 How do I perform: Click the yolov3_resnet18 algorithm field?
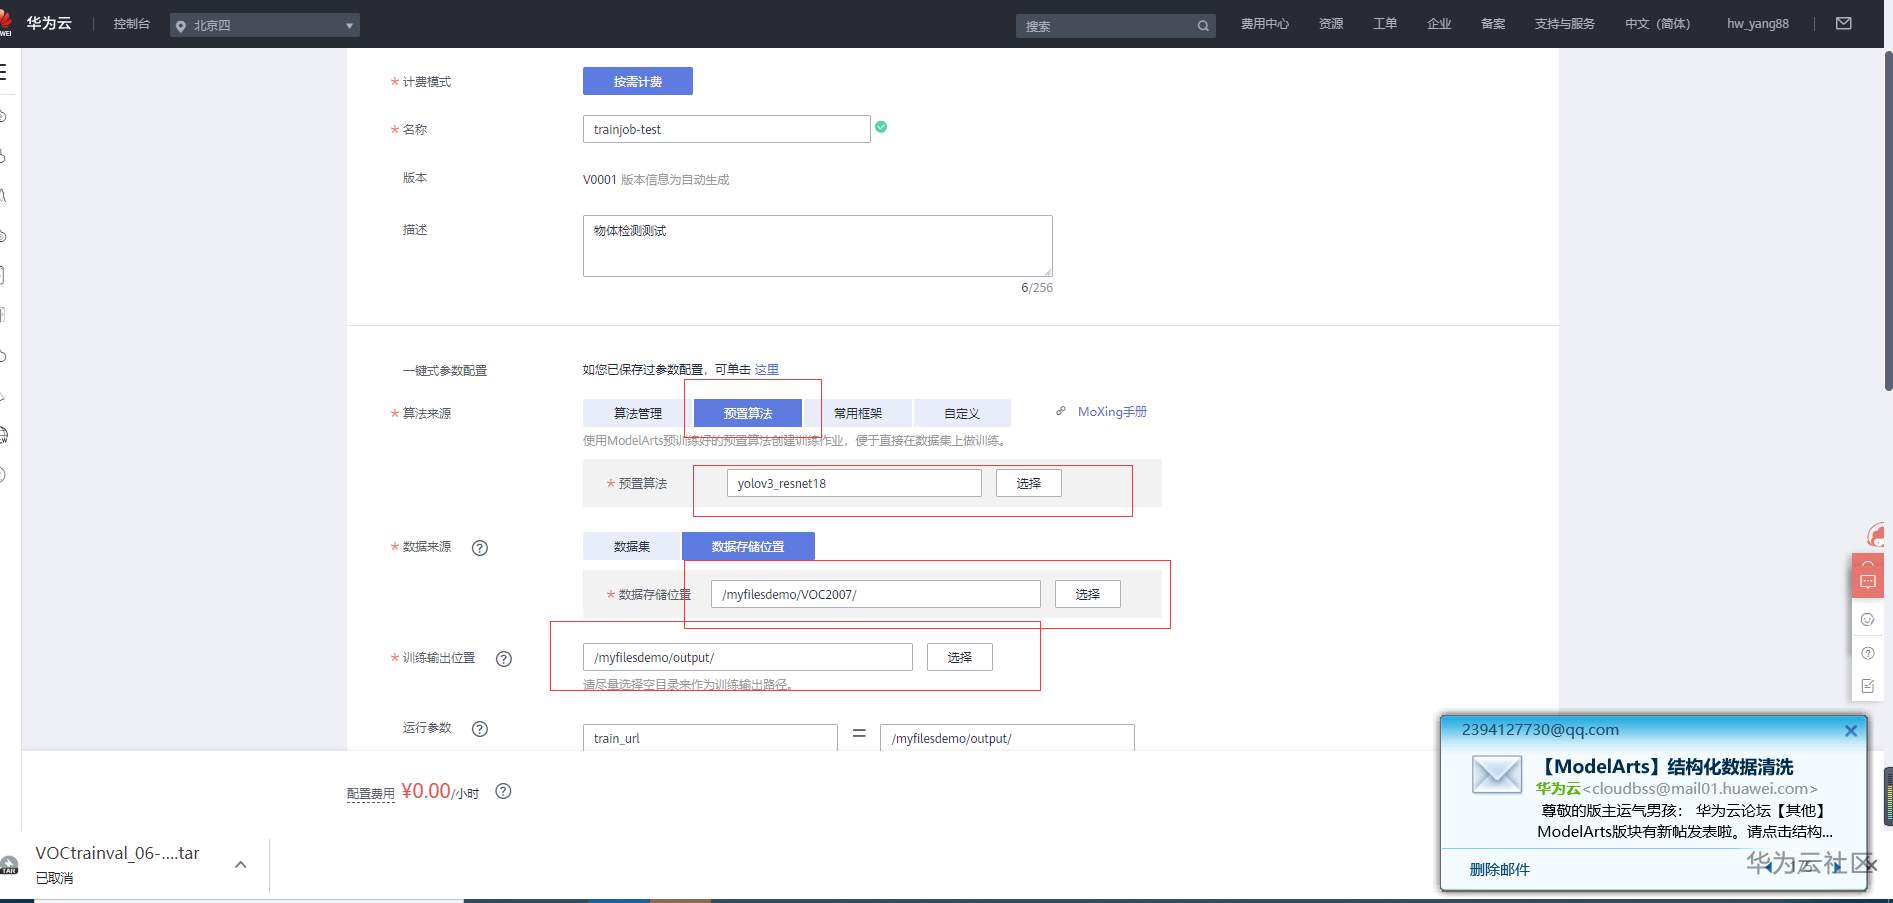(x=854, y=483)
